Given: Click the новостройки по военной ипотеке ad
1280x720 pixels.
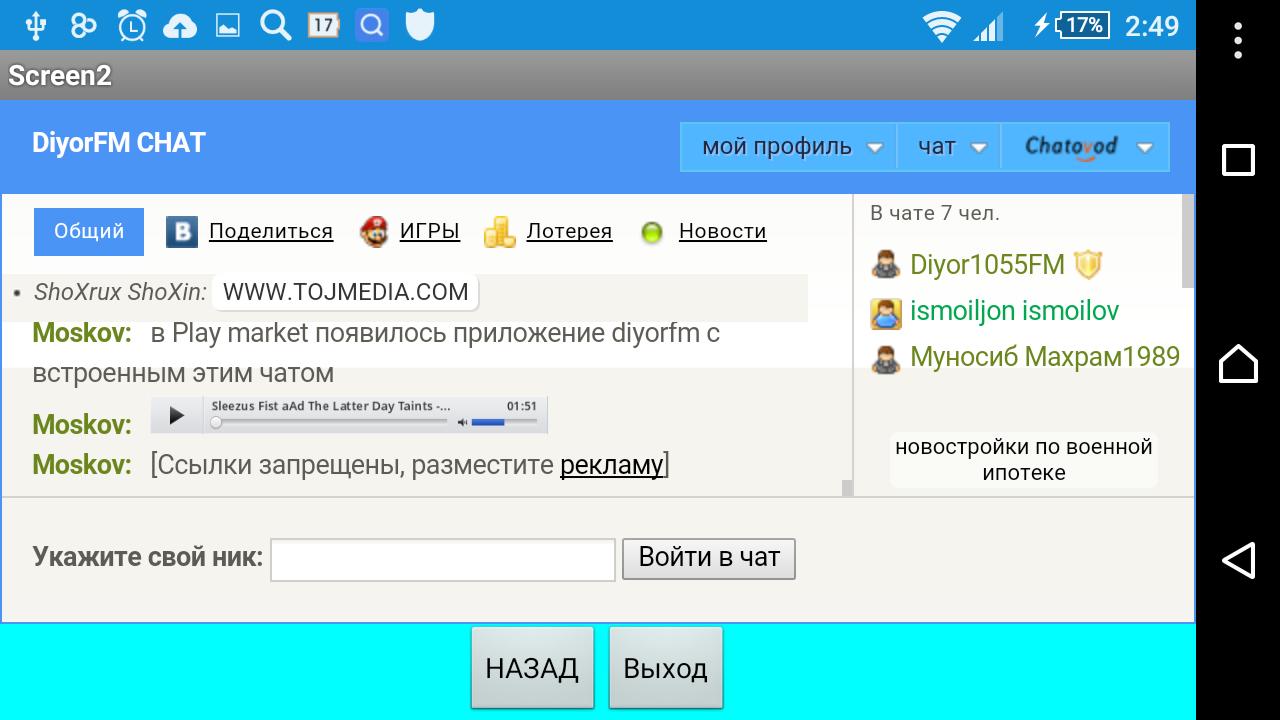Looking at the screenshot, I should pos(1024,460).
